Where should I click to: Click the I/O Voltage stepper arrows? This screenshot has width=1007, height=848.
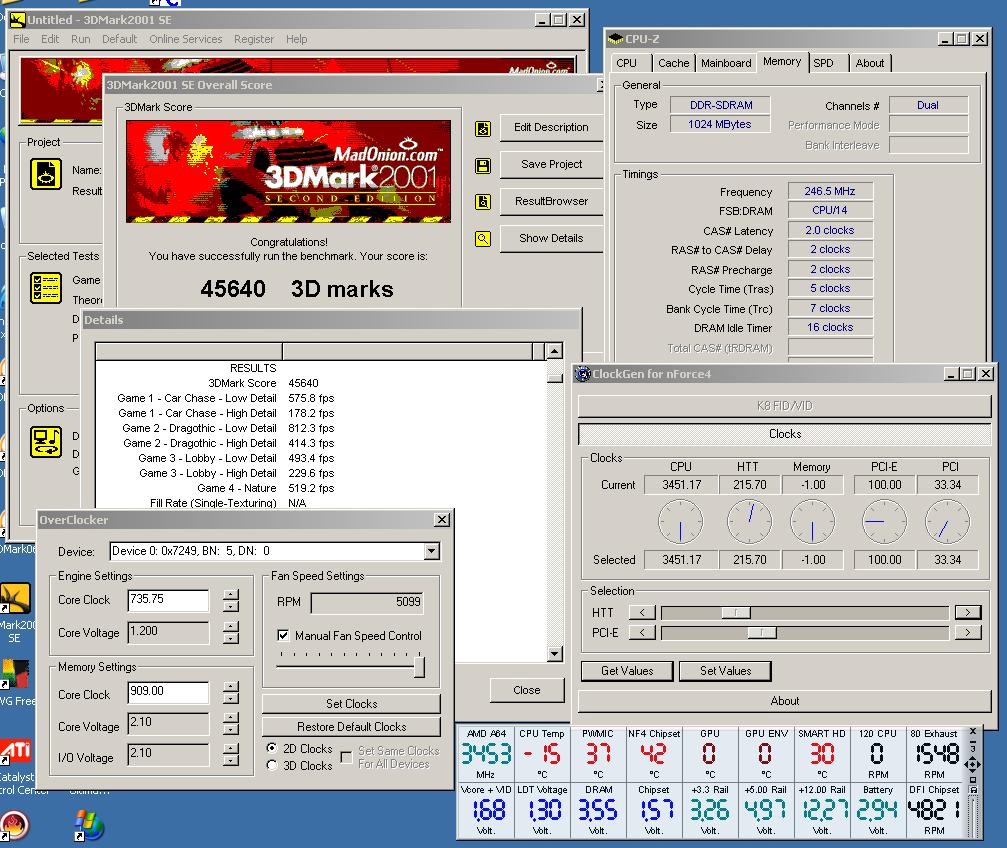coord(231,754)
